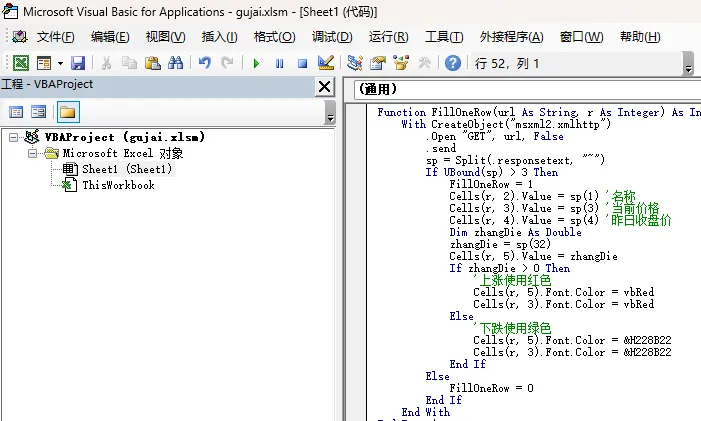
Task: Click the With CreateObject("msxml2.xmlhttp") line
Action: click(x=506, y=124)
